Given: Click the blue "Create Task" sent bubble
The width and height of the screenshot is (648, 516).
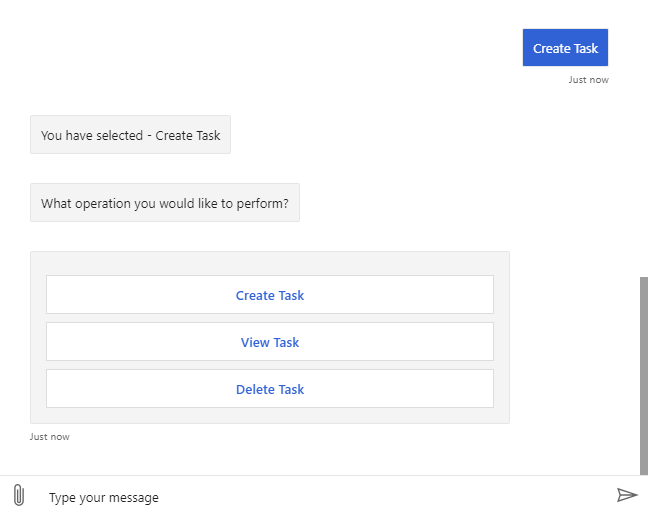Looking at the screenshot, I should pyautogui.click(x=565, y=48).
